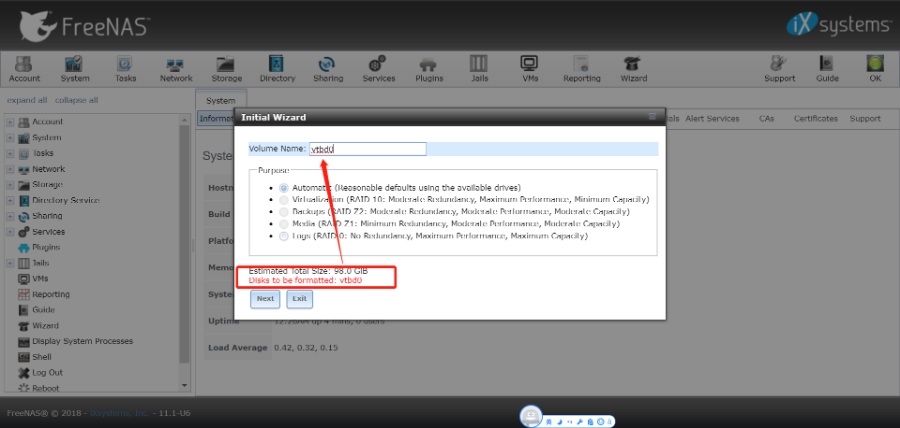Select Virtualization RAID 10 purpose

(284, 200)
